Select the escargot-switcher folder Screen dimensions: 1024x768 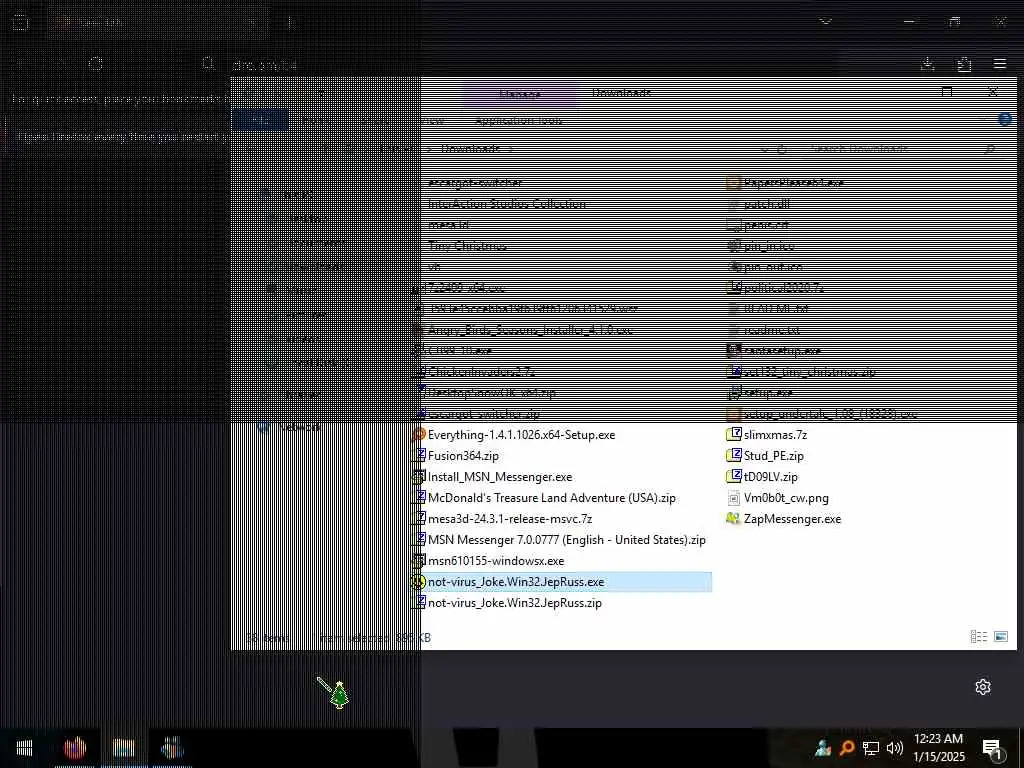475,183
